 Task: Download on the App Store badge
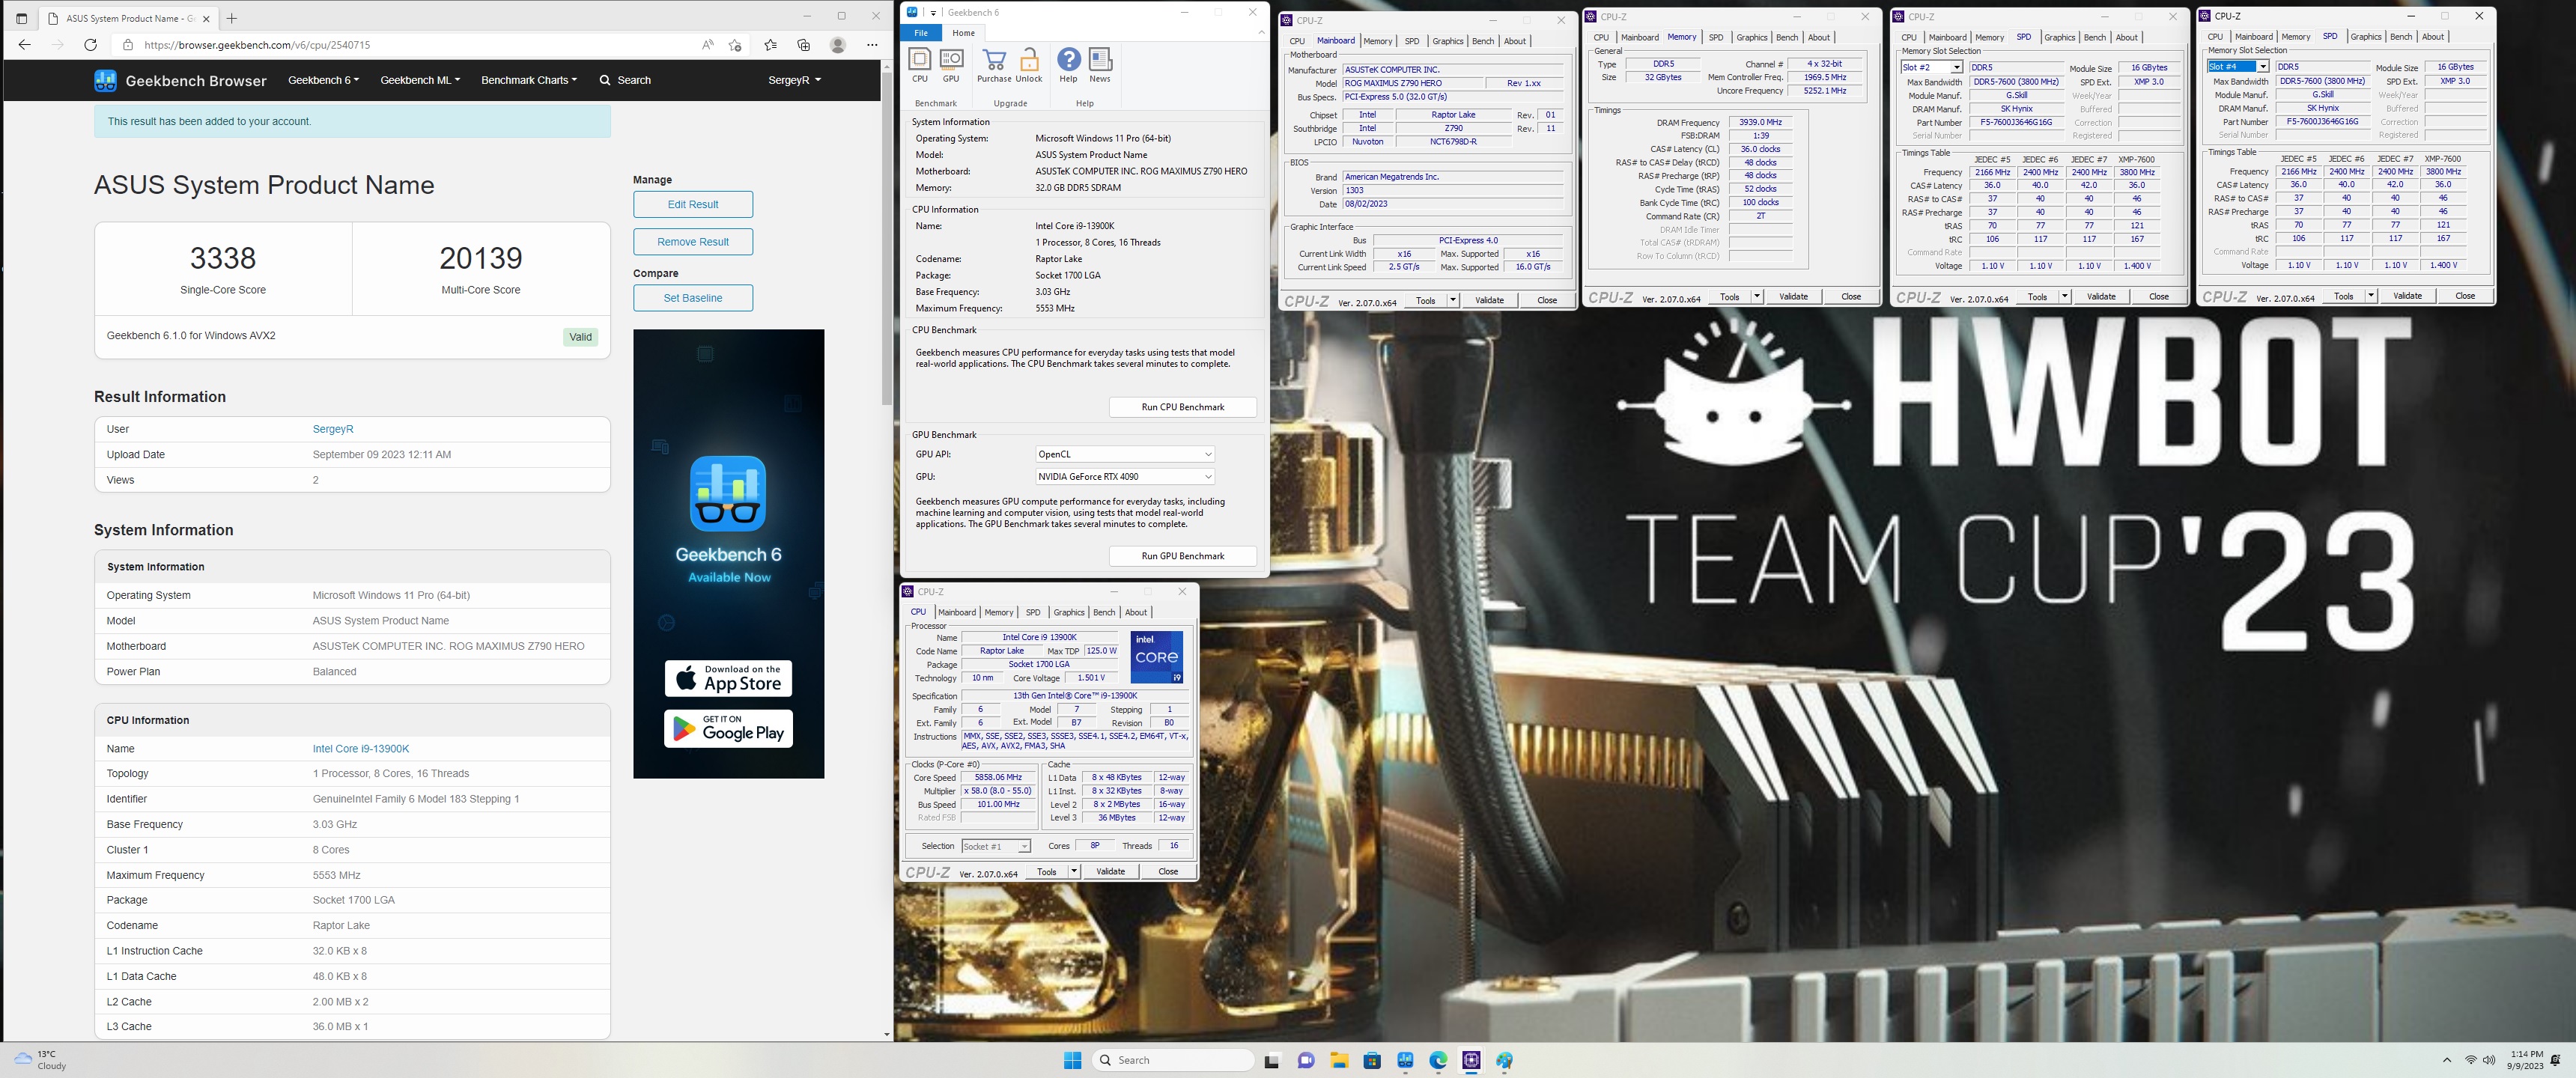coord(728,678)
